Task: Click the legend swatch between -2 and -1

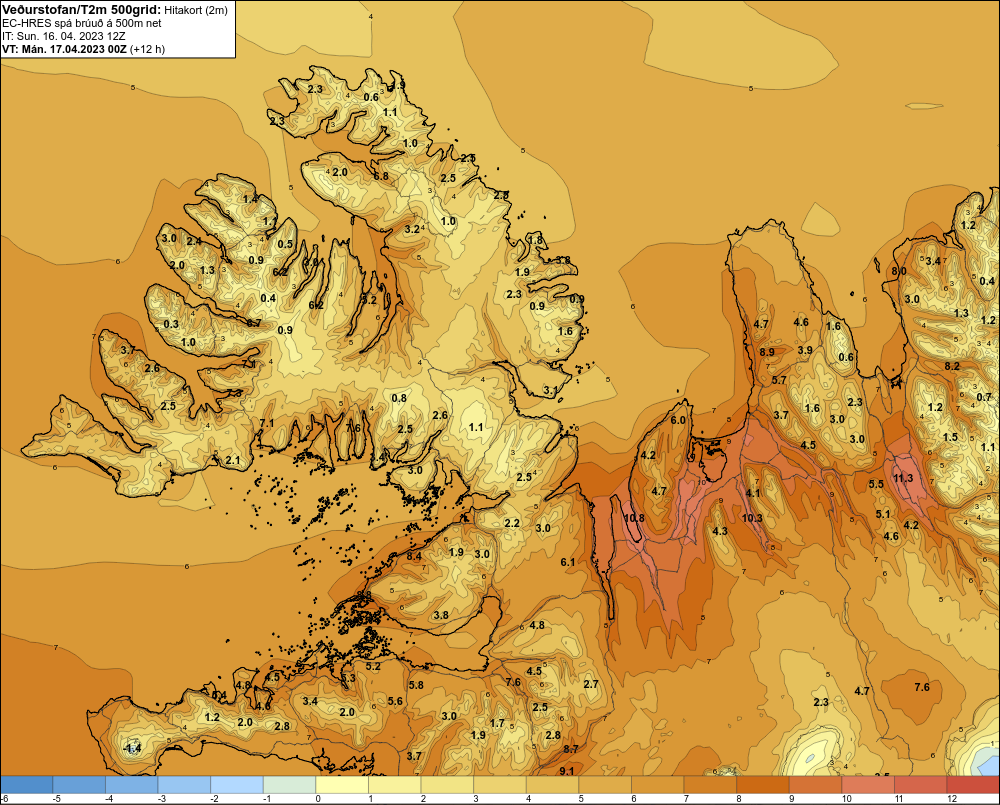Action: 237,785
